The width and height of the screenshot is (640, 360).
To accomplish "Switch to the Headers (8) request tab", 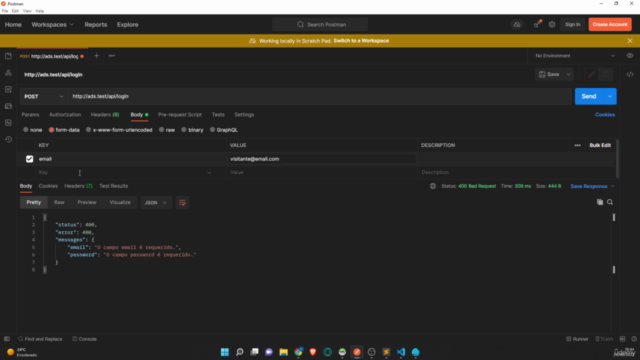I will click(x=105, y=115).
